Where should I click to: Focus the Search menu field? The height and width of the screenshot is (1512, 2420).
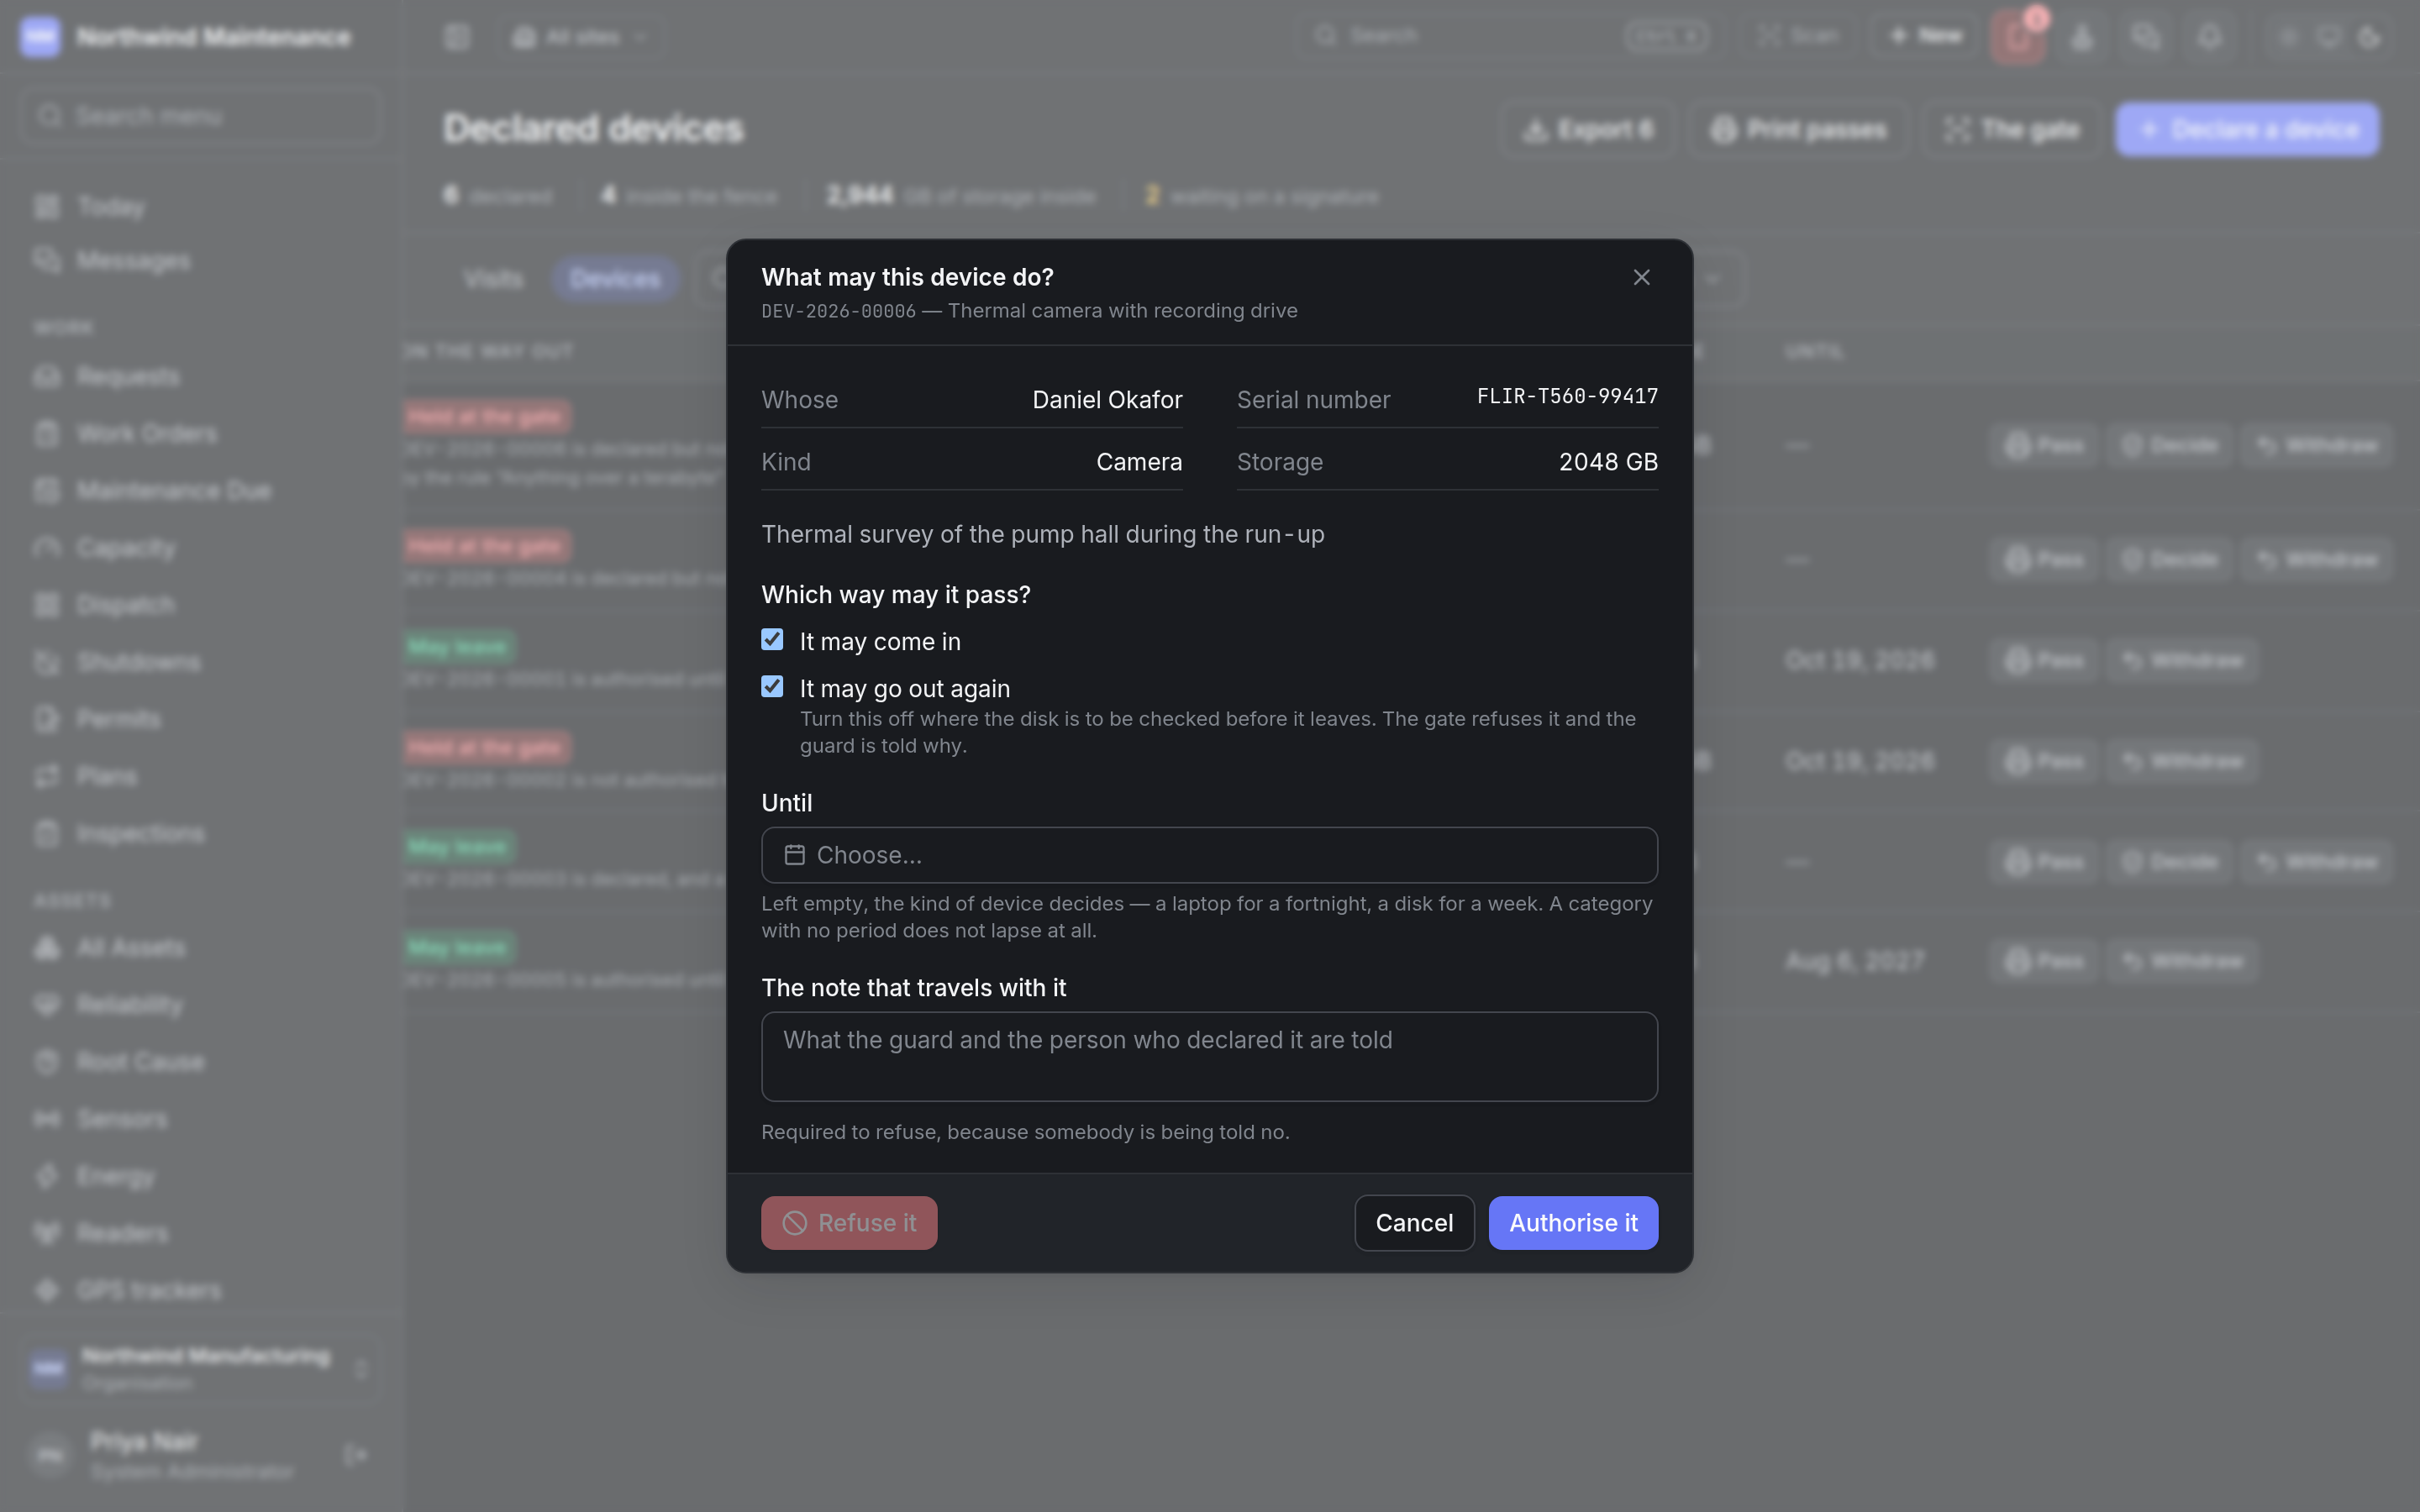pyautogui.click(x=200, y=116)
